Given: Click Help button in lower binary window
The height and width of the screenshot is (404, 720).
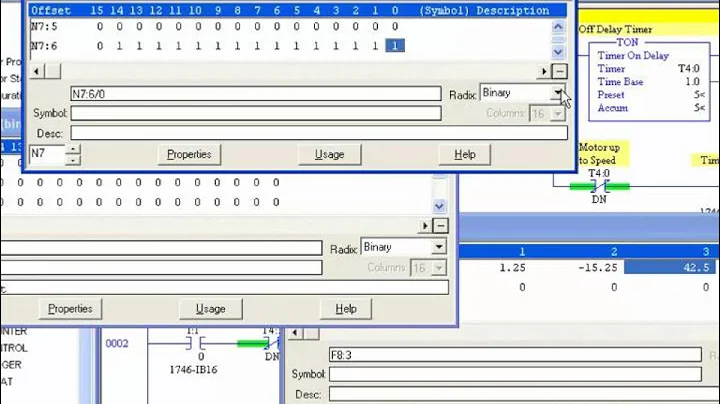Looking at the screenshot, I should 346,309.
